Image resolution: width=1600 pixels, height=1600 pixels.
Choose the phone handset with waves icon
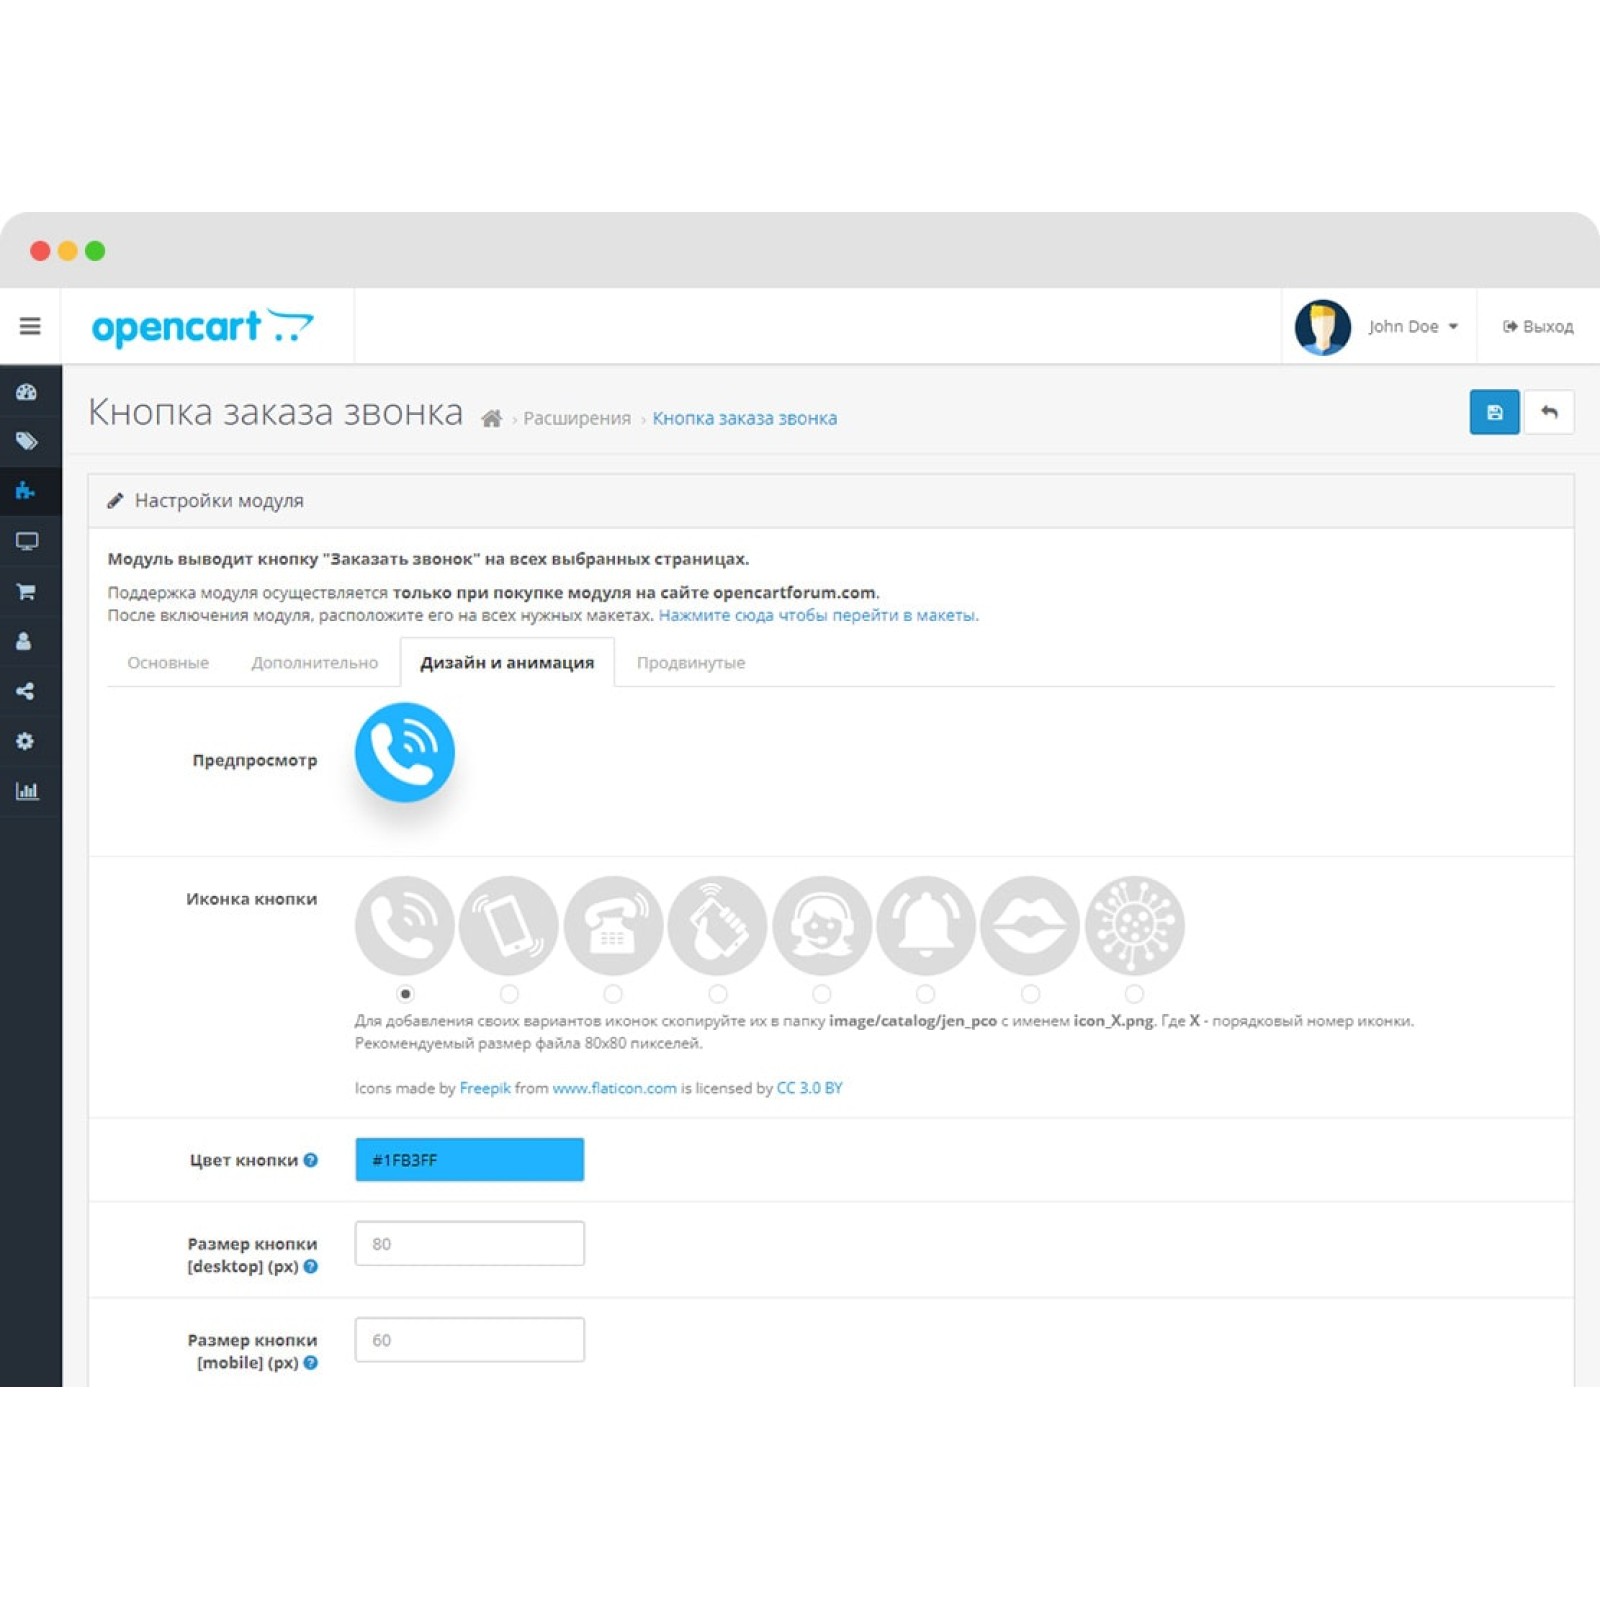pos(405,926)
